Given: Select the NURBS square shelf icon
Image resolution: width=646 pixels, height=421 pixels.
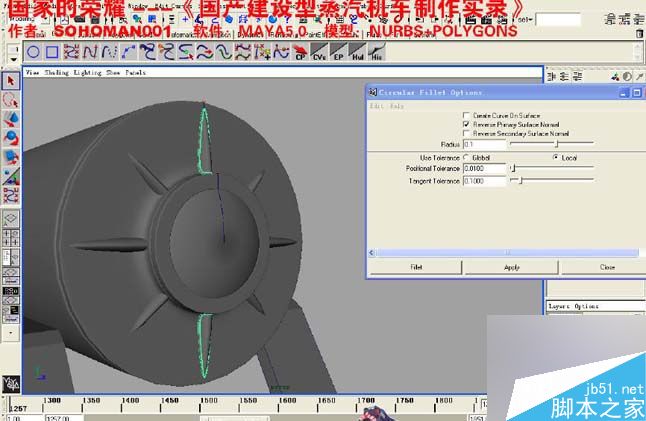Looking at the screenshot, I should (52, 52).
